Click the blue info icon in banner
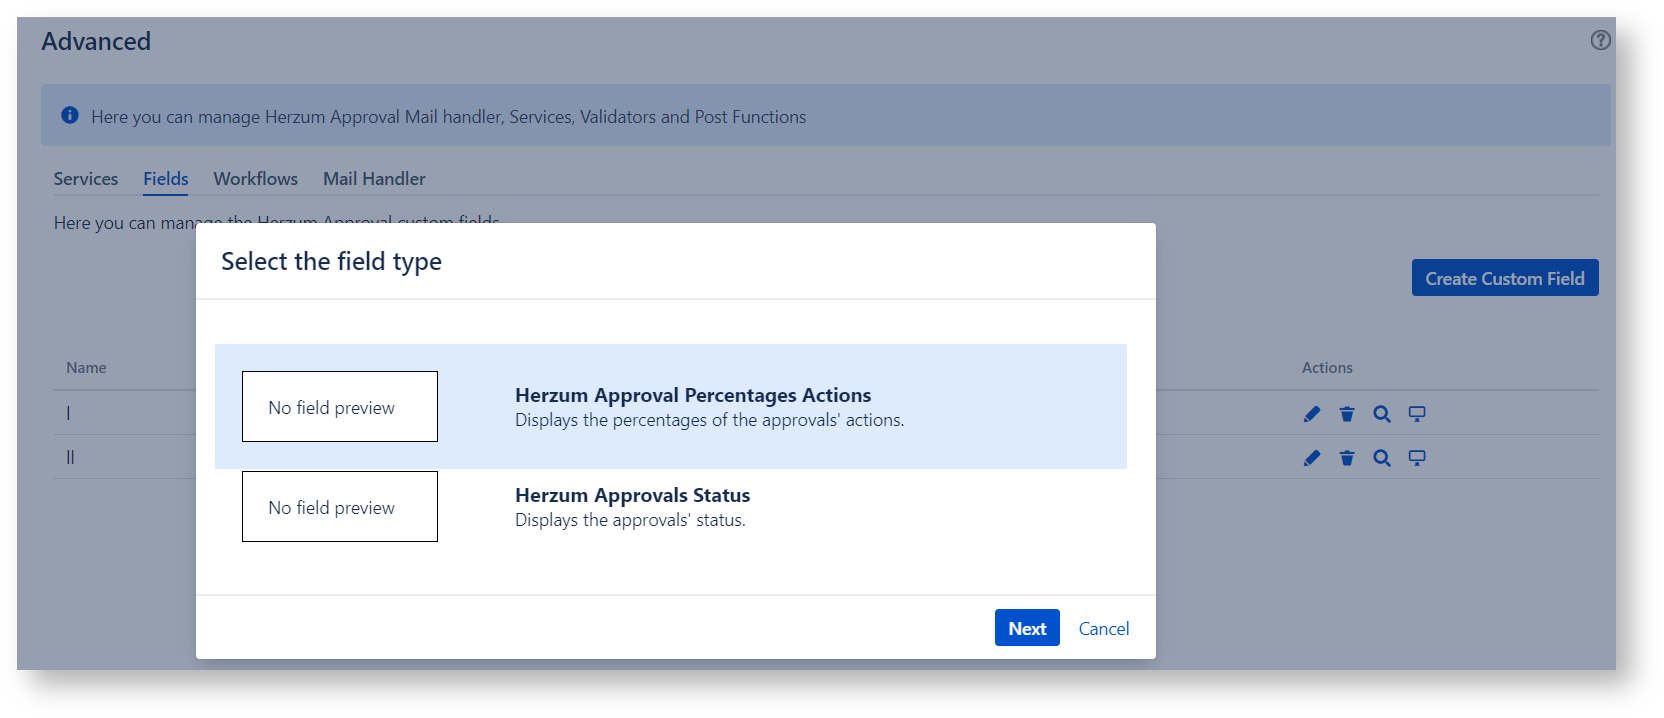Viewport: 1664px width, 718px height. [x=70, y=116]
